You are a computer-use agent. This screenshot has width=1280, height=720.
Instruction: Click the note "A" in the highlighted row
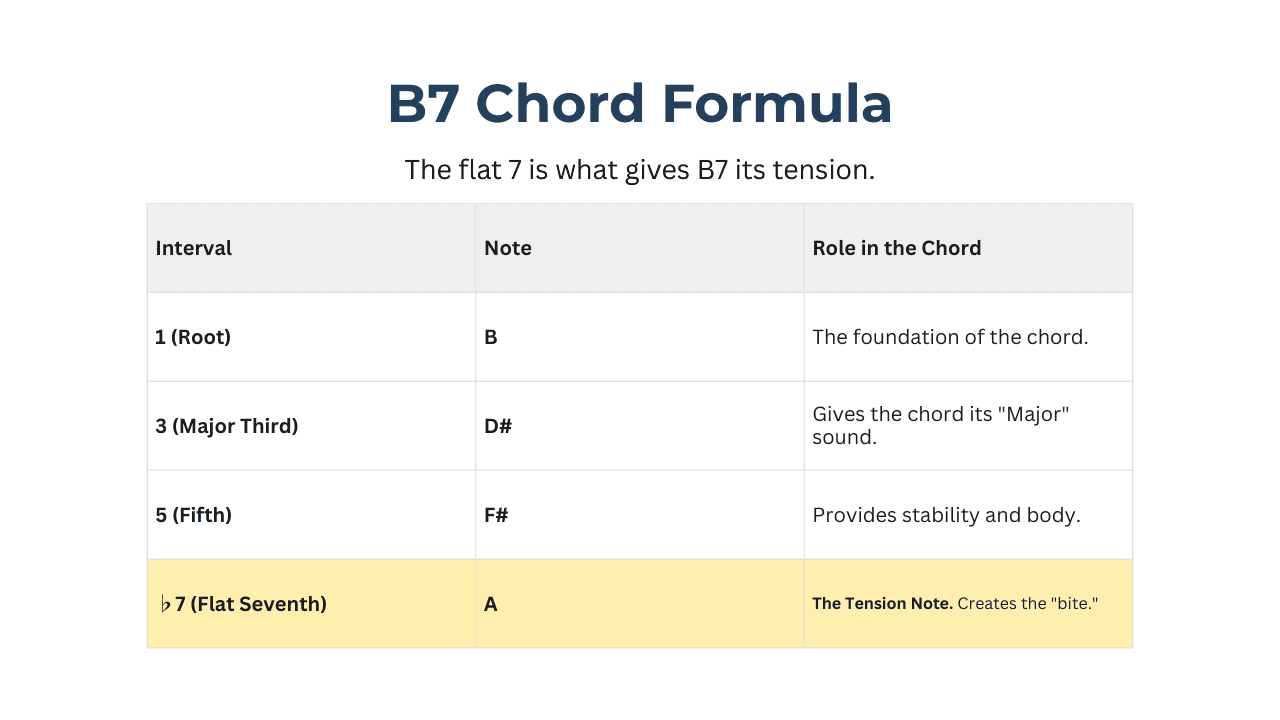pos(491,604)
